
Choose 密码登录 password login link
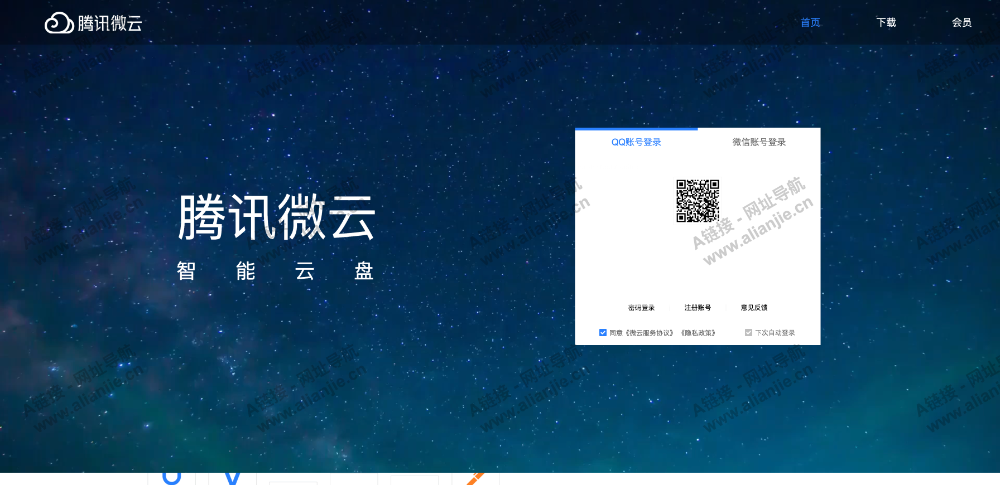tap(641, 308)
